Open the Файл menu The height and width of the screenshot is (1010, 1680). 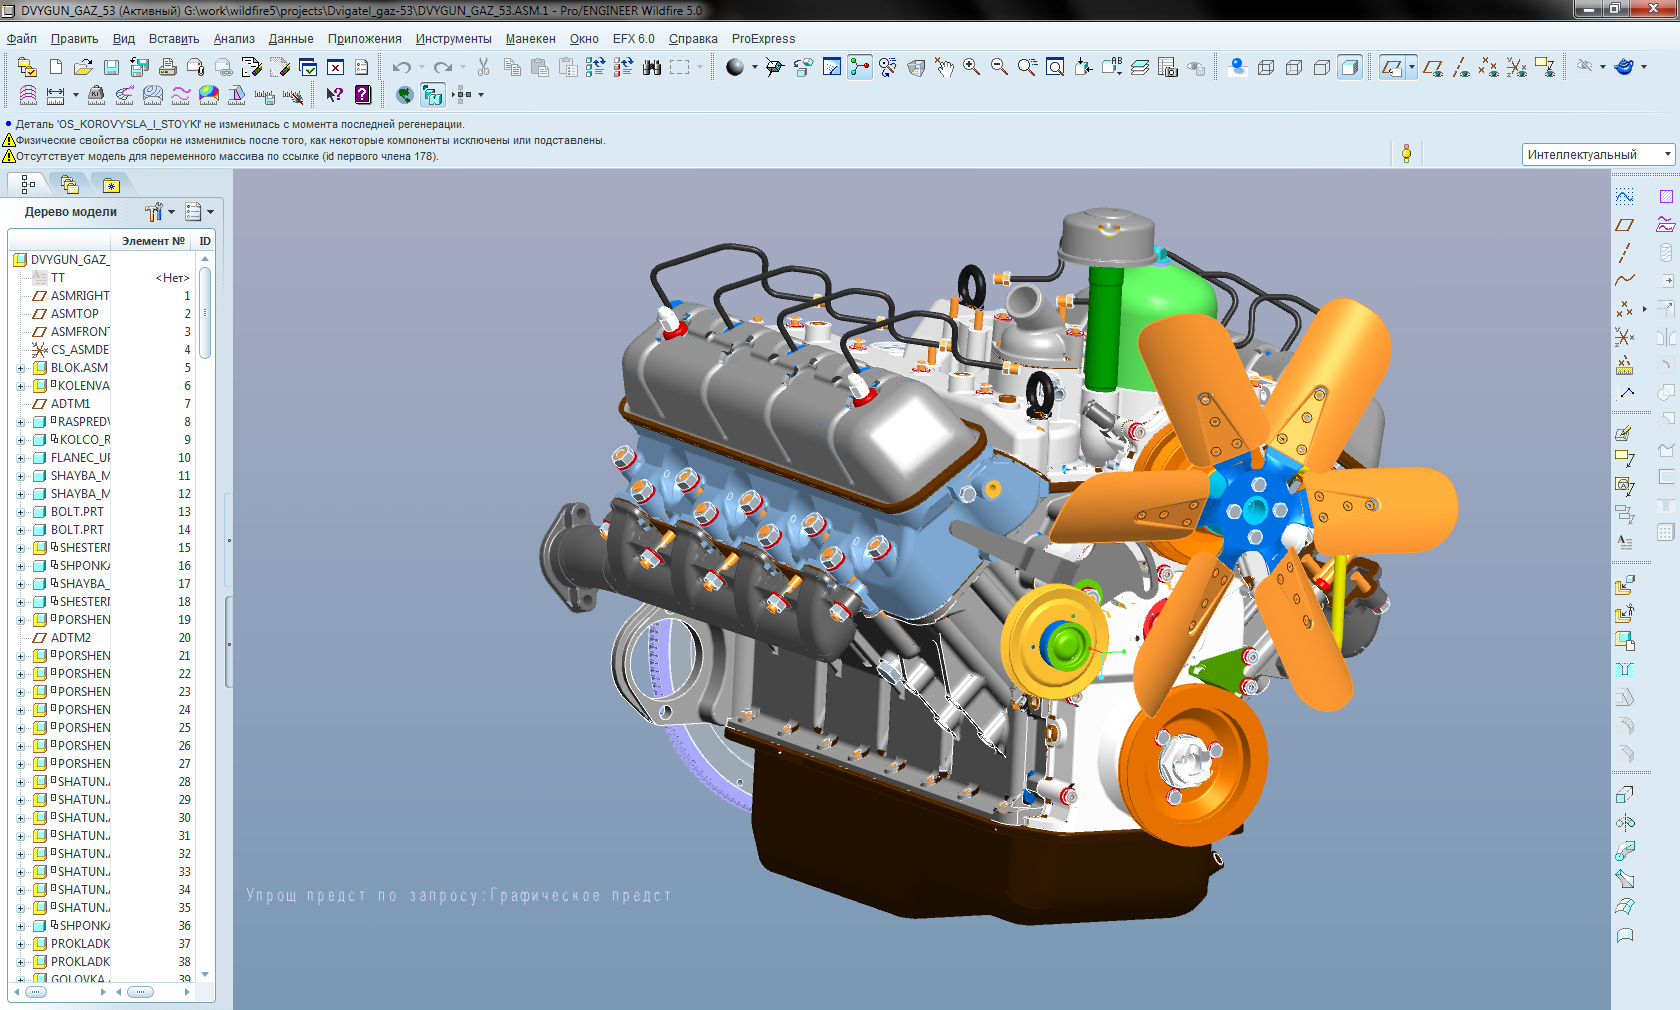[22, 39]
